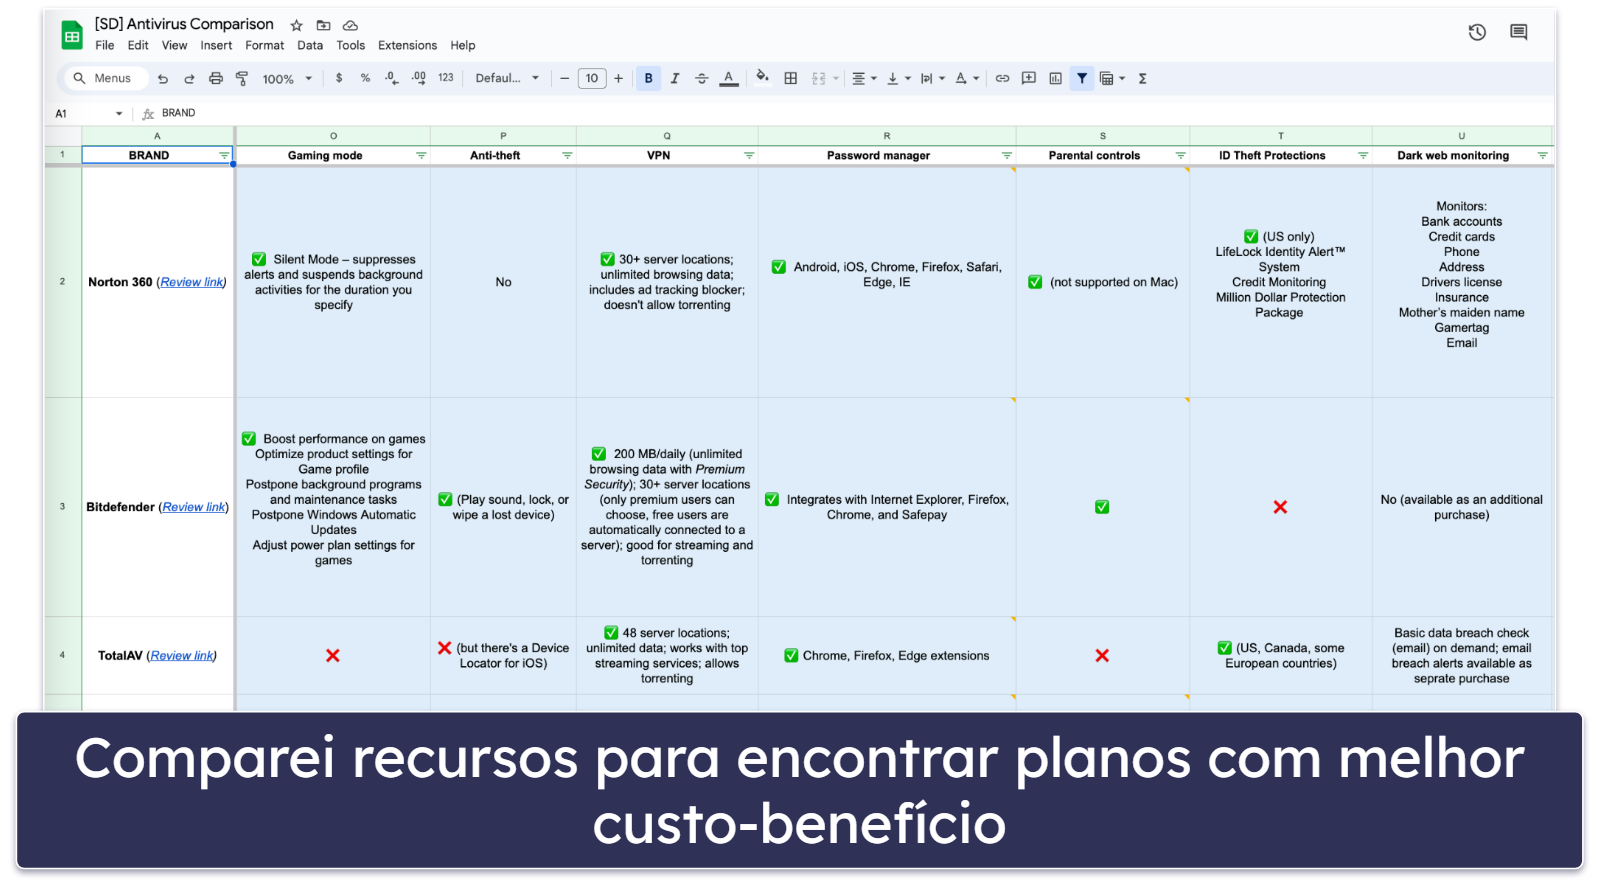Open VPN column filter
Image resolution: width=1599 pixels, height=882 pixels.
pos(749,156)
